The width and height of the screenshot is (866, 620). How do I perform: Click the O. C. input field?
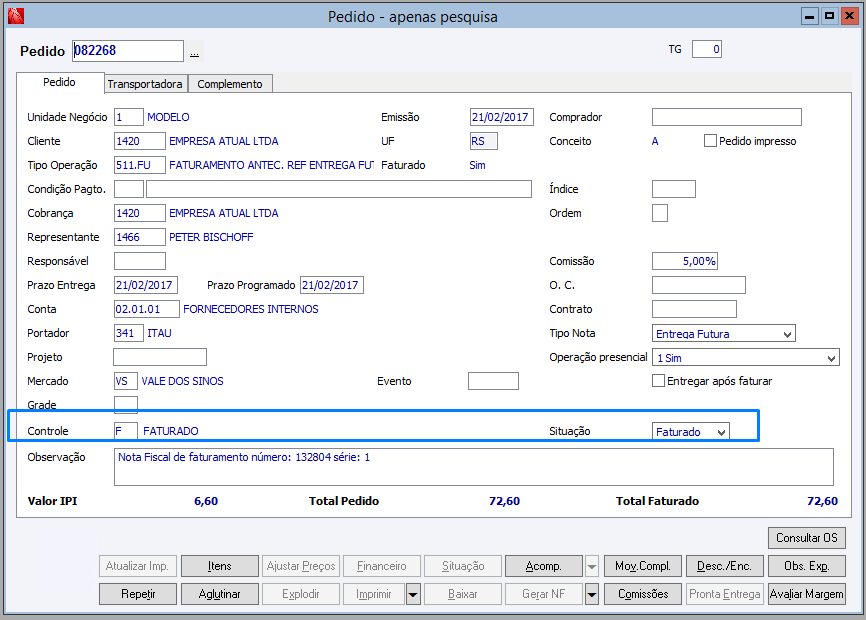(699, 285)
